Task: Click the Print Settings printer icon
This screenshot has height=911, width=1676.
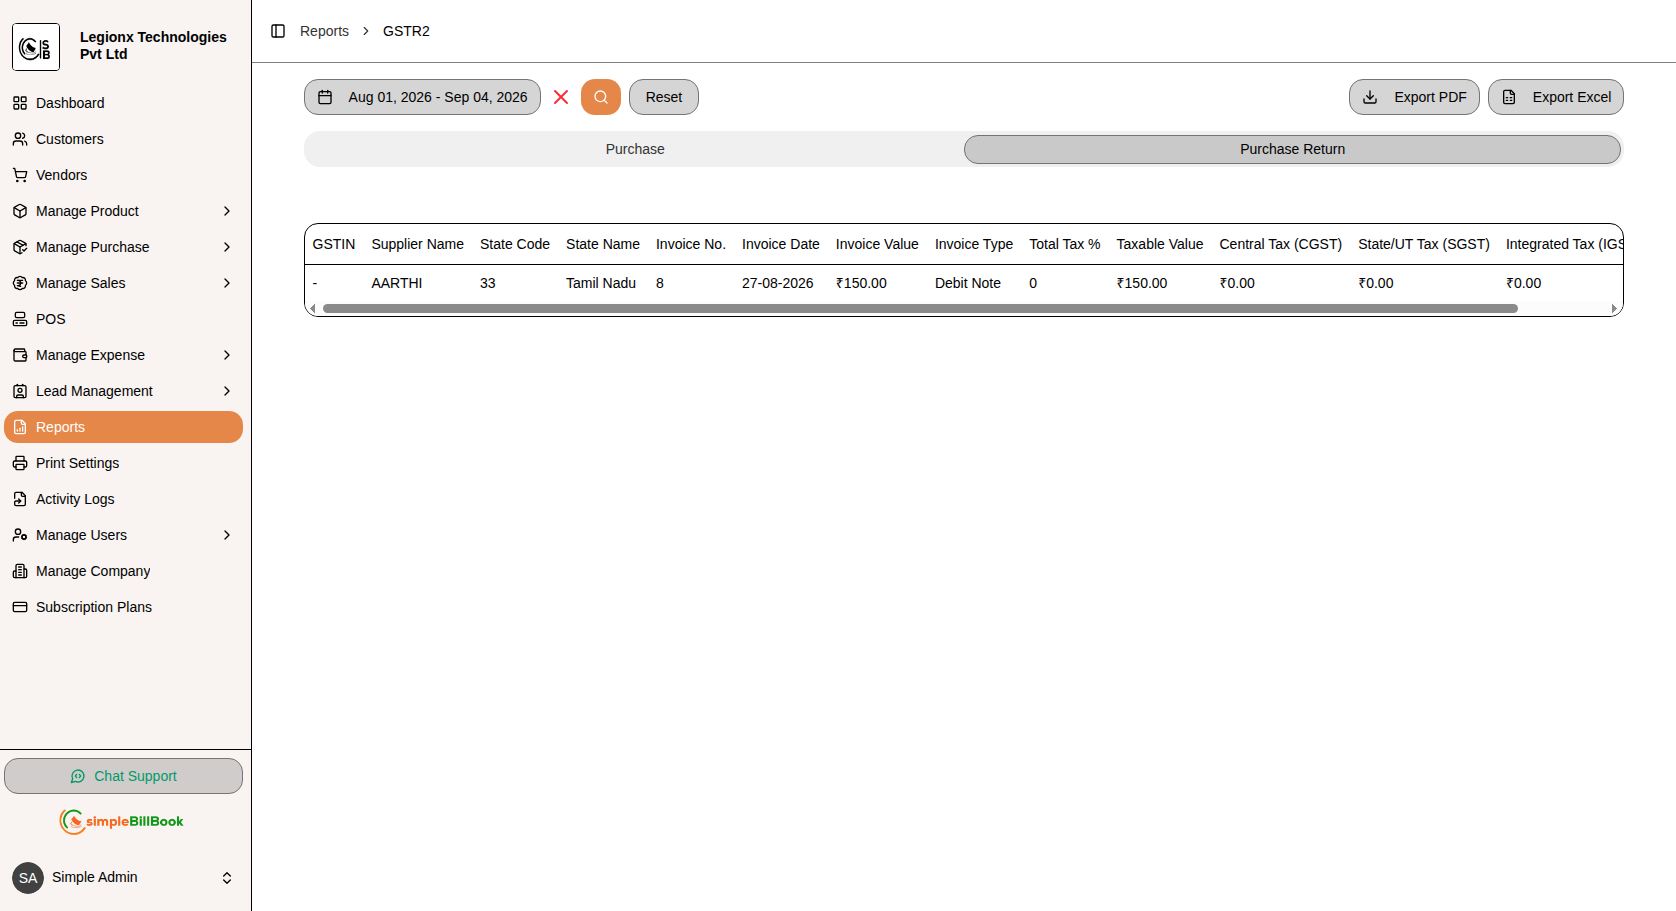Action: pyautogui.click(x=20, y=463)
